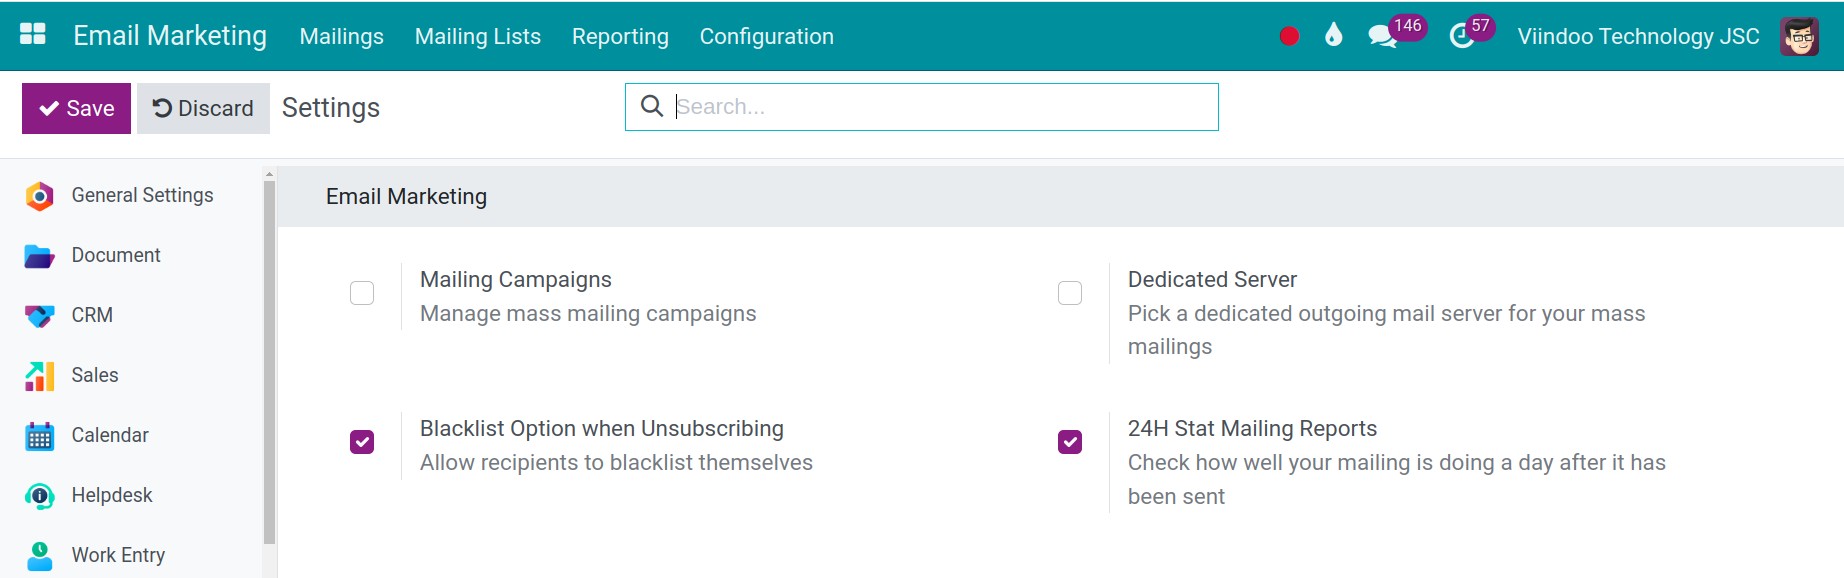The width and height of the screenshot is (1844, 578).
Task: Select Work Entry in settings sidebar
Action: coord(118,555)
